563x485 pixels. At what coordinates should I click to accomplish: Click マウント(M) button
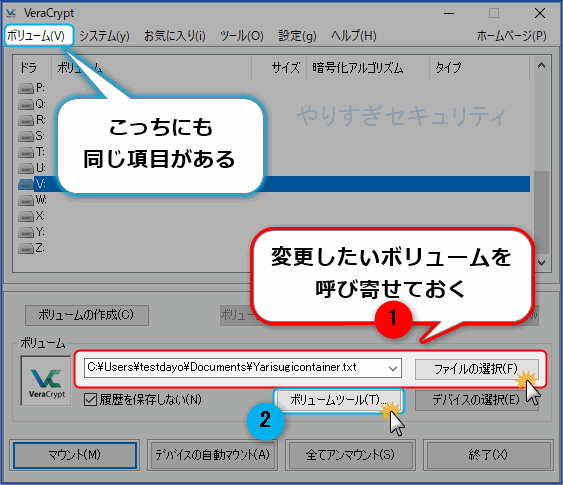pyautogui.click(x=75, y=455)
